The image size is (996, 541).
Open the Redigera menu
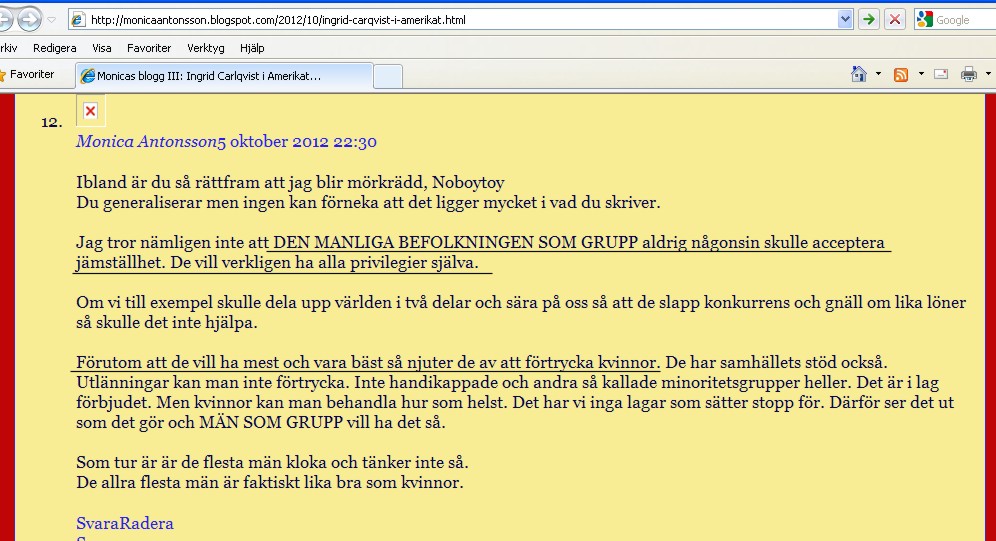(55, 48)
